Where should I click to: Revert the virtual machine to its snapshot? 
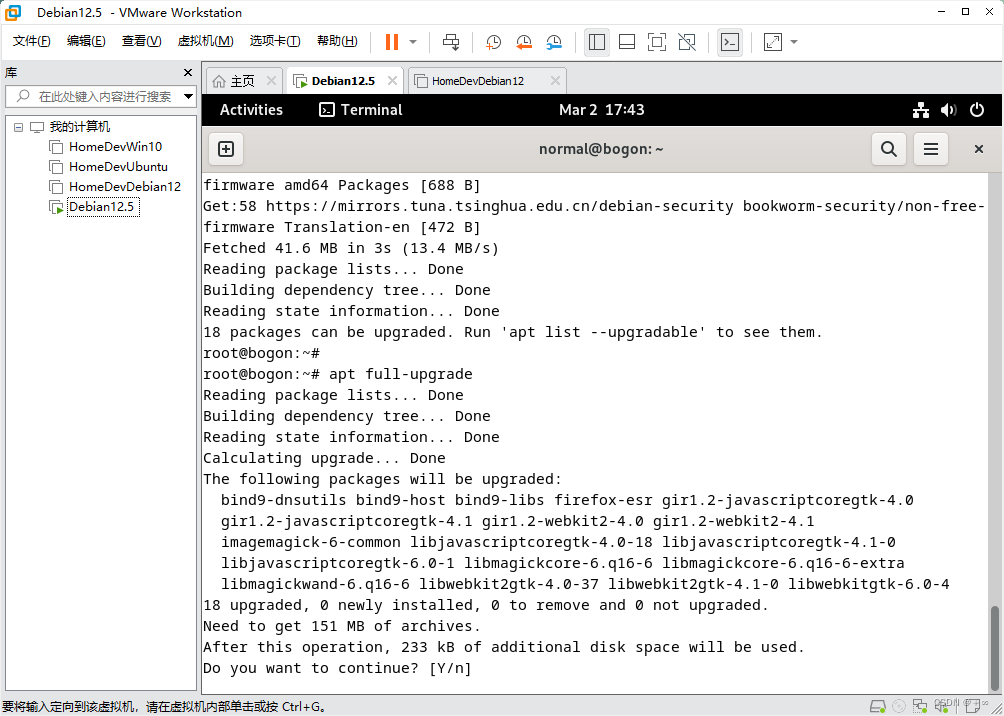tap(524, 42)
